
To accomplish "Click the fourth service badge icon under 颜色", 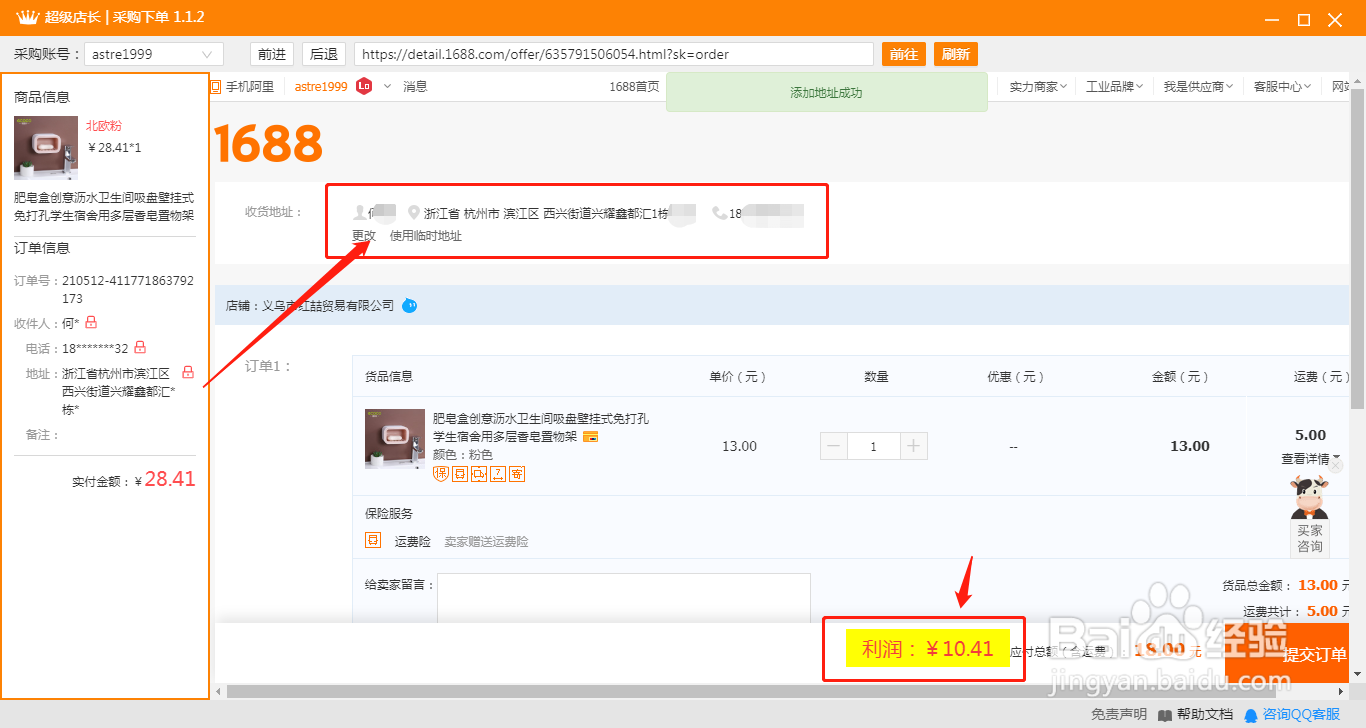I will [498, 474].
